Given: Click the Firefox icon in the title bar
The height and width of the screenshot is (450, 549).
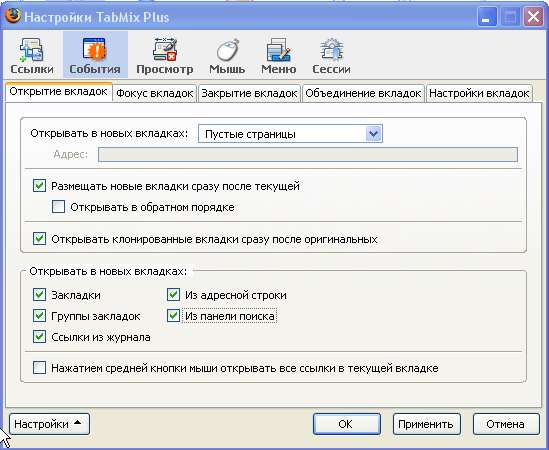Looking at the screenshot, I should click(13, 15).
